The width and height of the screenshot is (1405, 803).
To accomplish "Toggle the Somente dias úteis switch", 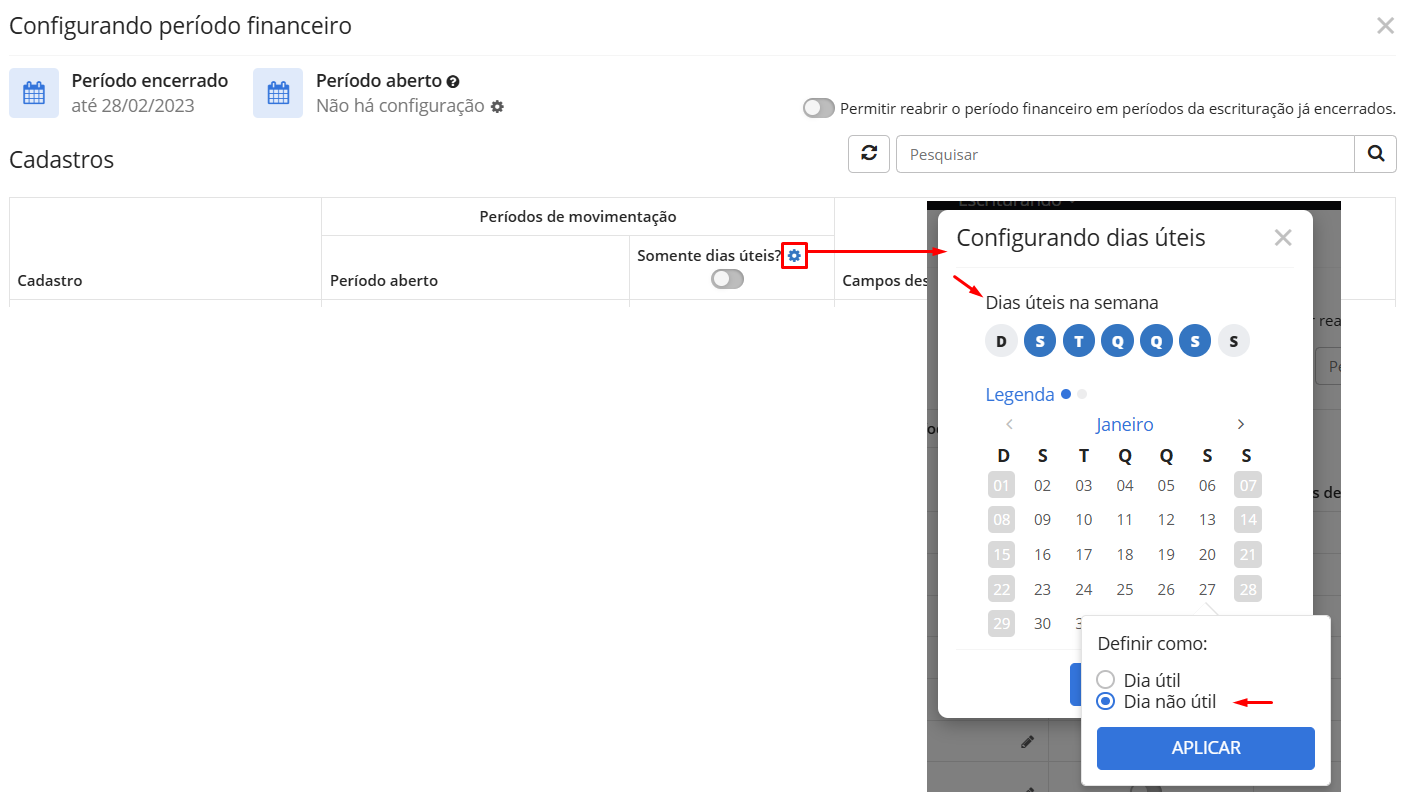I will [x=727, y=279].
